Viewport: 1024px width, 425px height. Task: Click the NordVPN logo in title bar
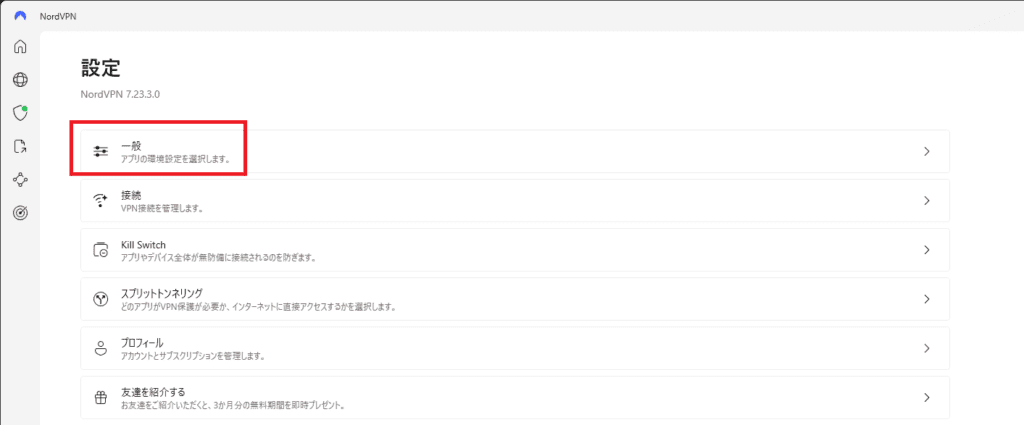coord(20,14)
